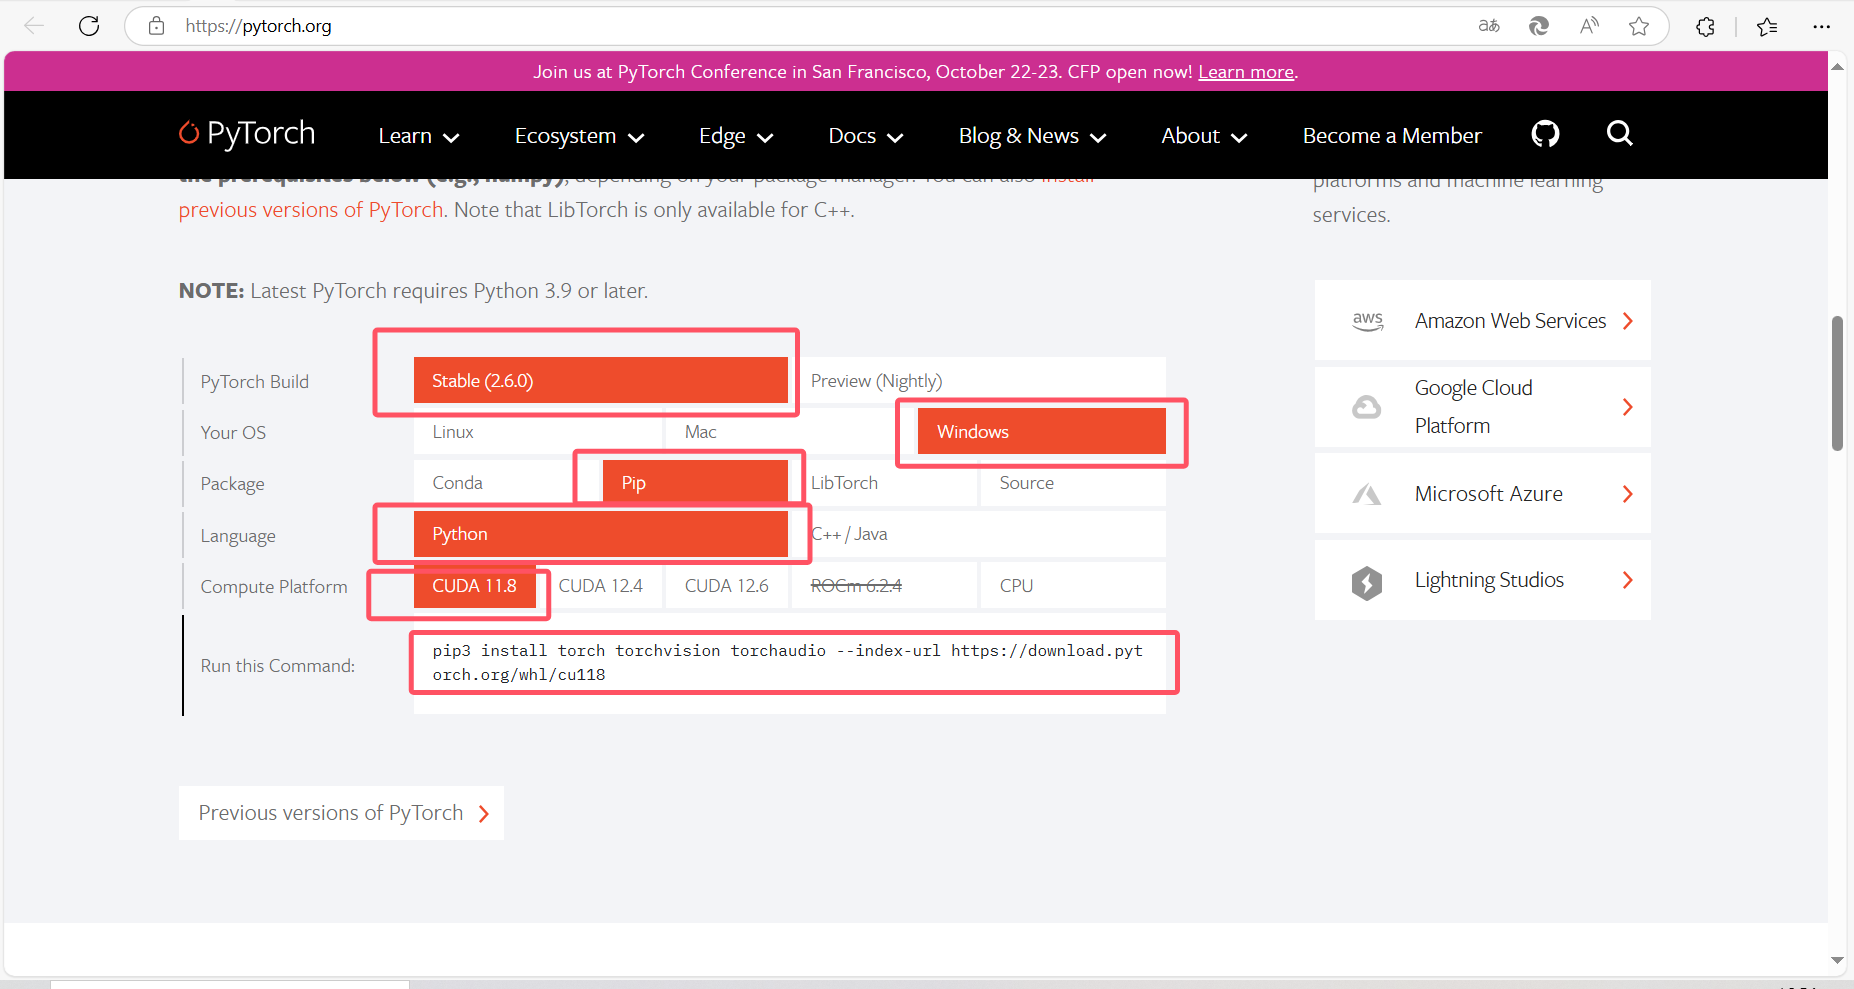Select Python language option
Image resolution: width=1854 pixels, height=989 pixels.
tap(601, 534)
